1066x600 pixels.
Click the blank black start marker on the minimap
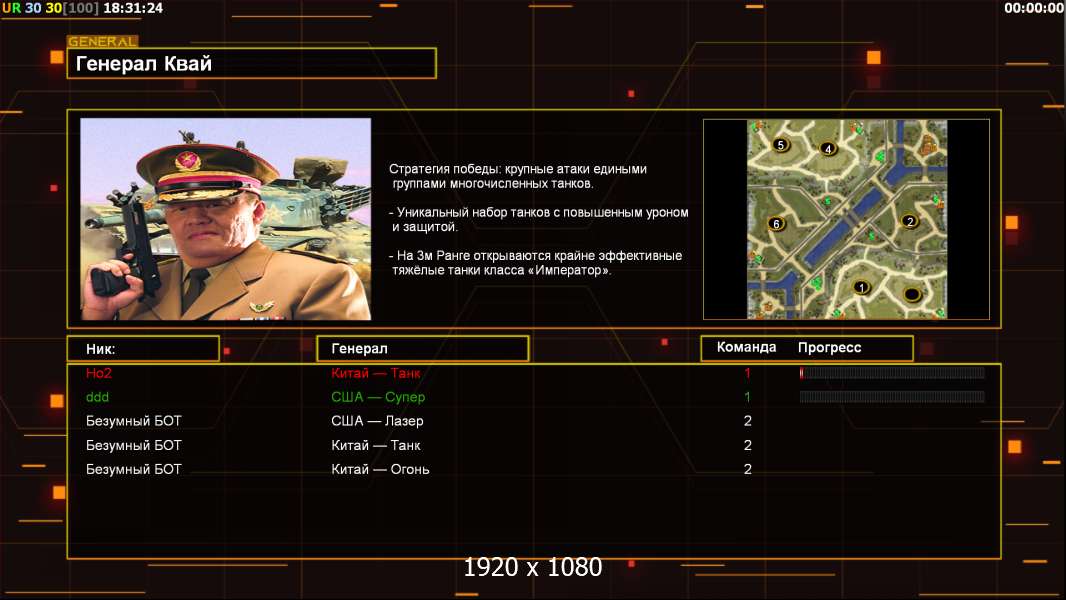(912, 294)
